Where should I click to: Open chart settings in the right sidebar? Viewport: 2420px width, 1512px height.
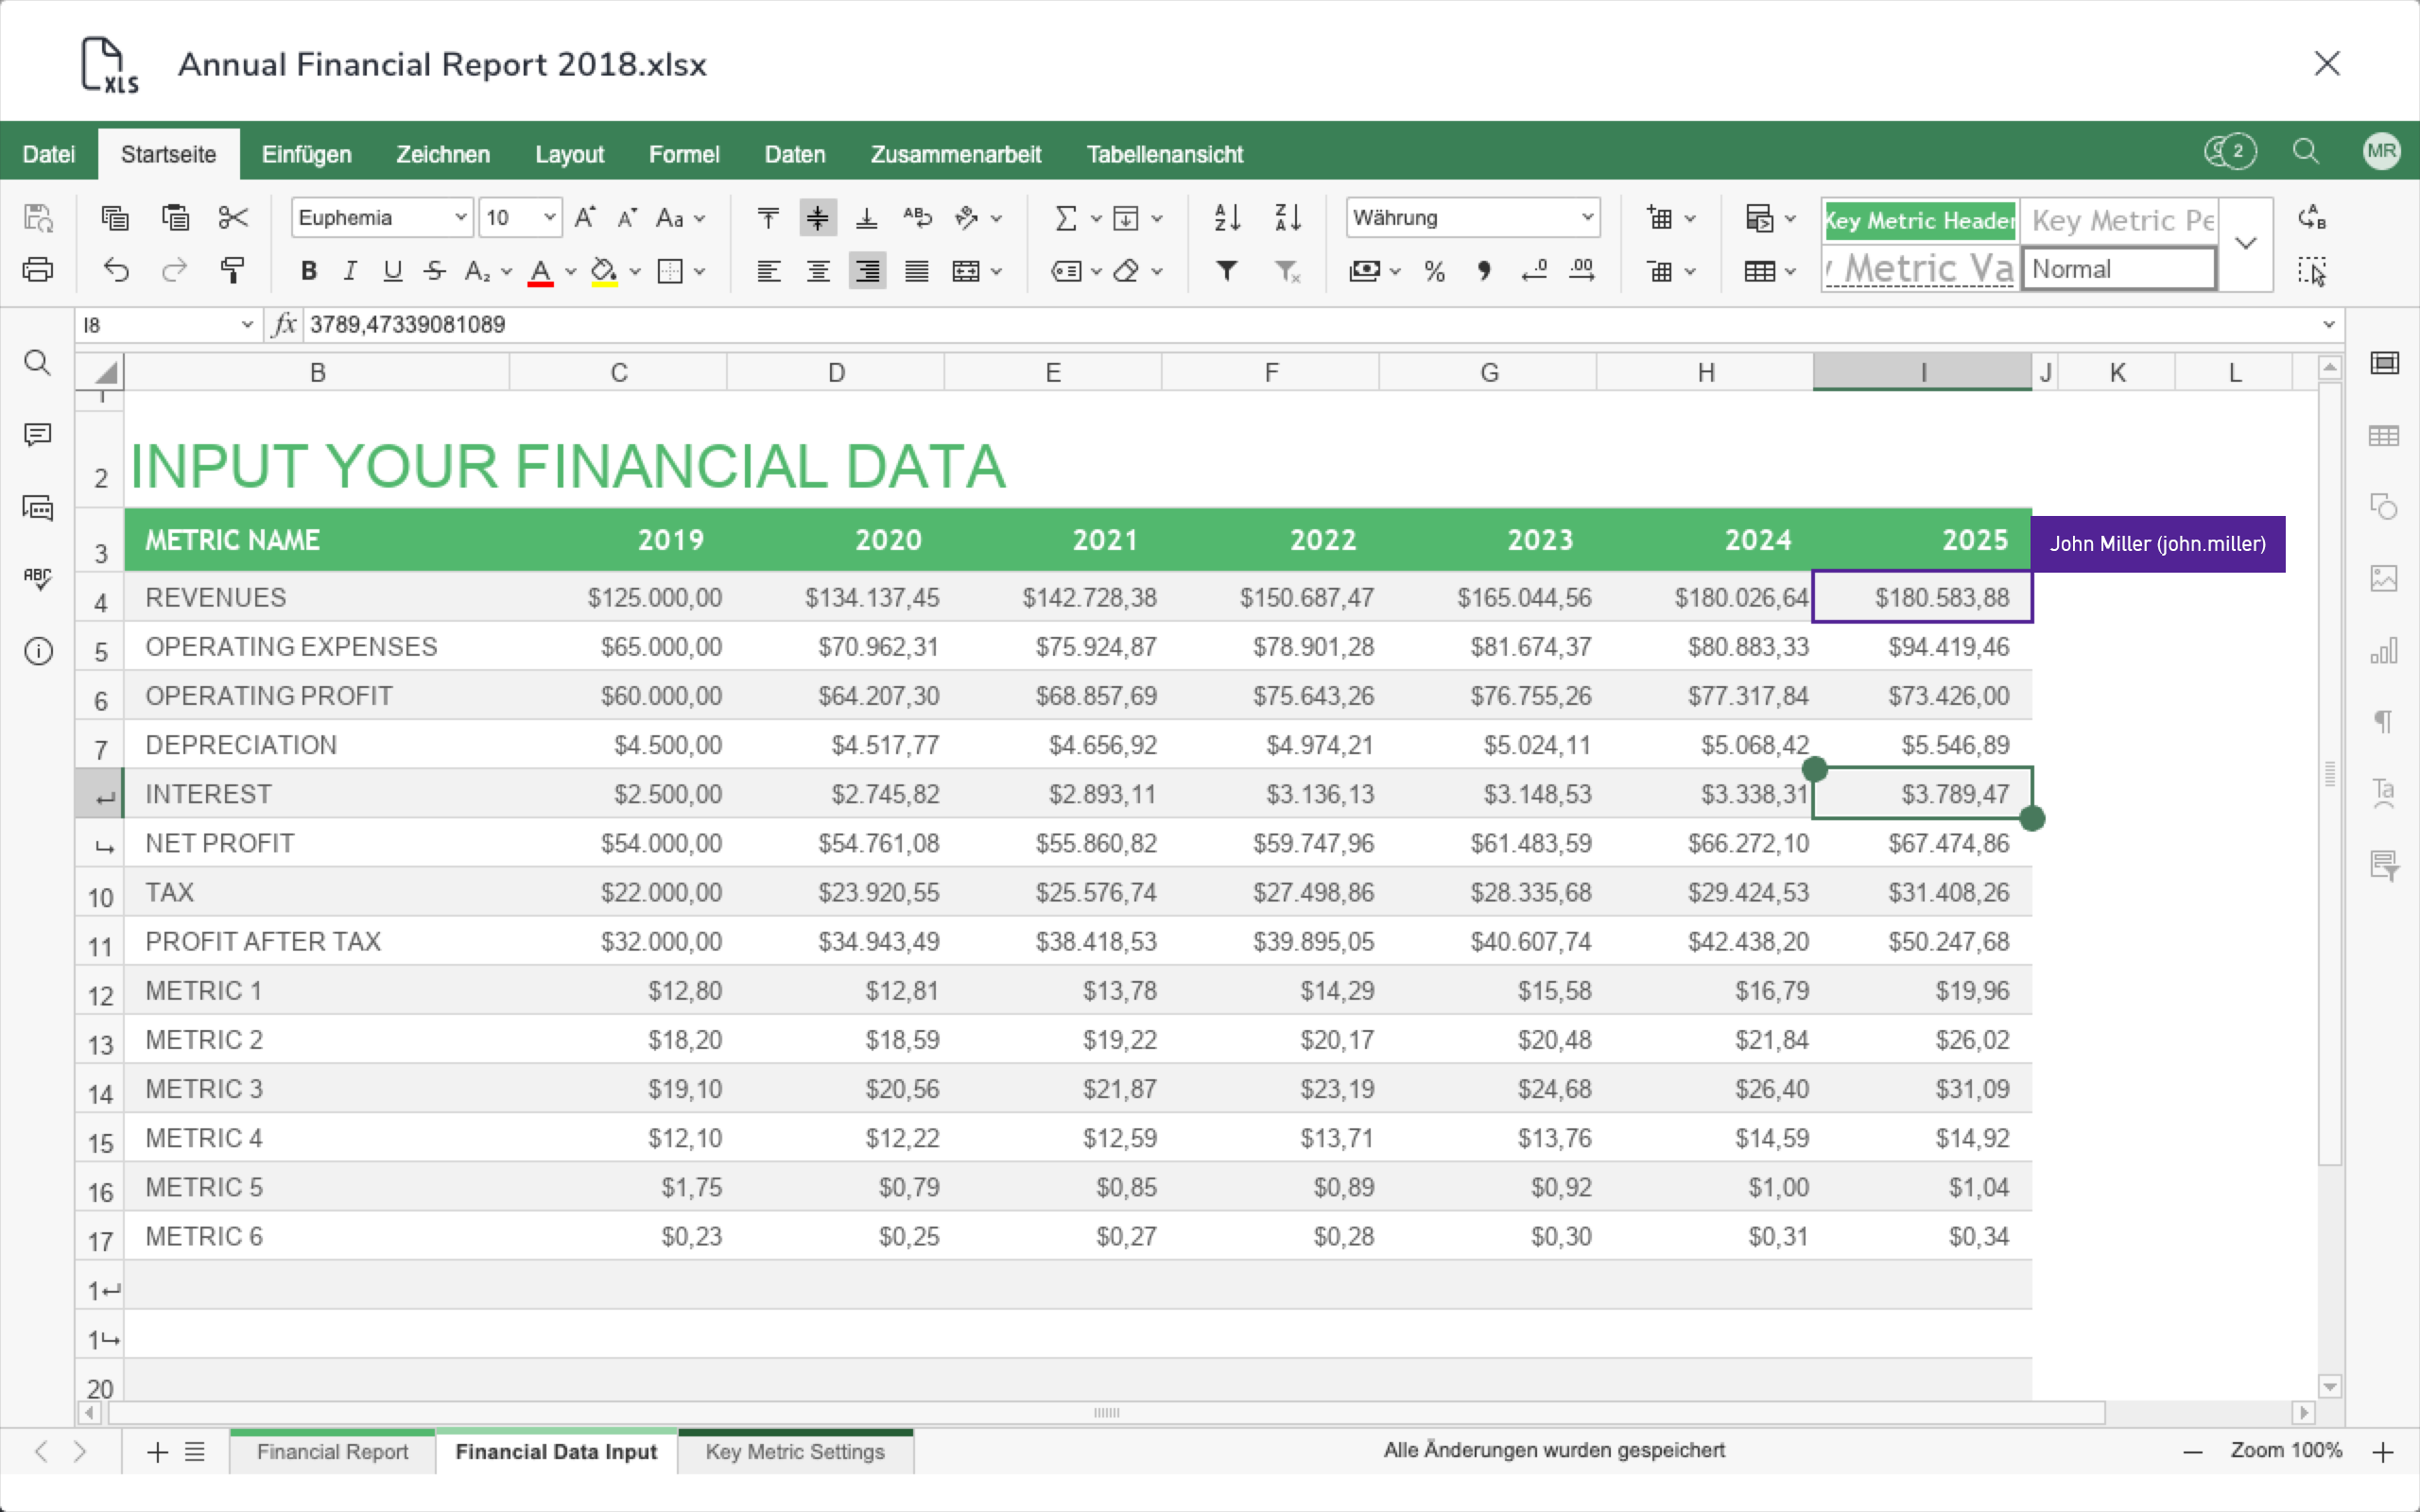point(2386,651)
